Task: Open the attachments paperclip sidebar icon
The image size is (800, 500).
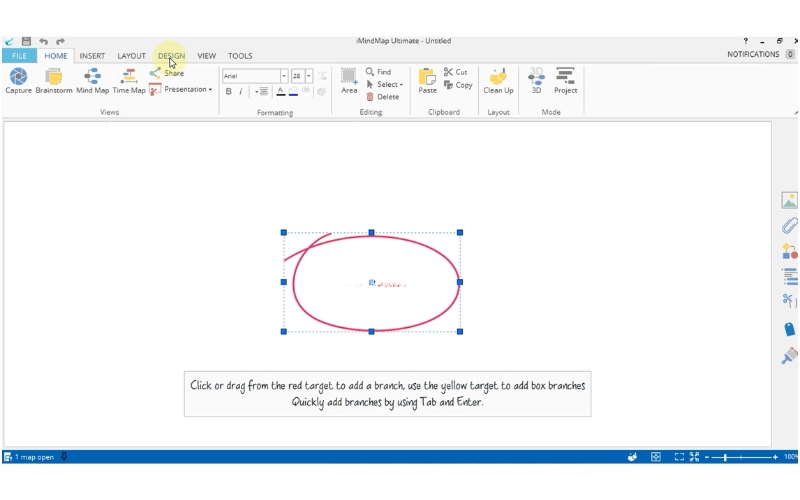Action: pos(789,226)
